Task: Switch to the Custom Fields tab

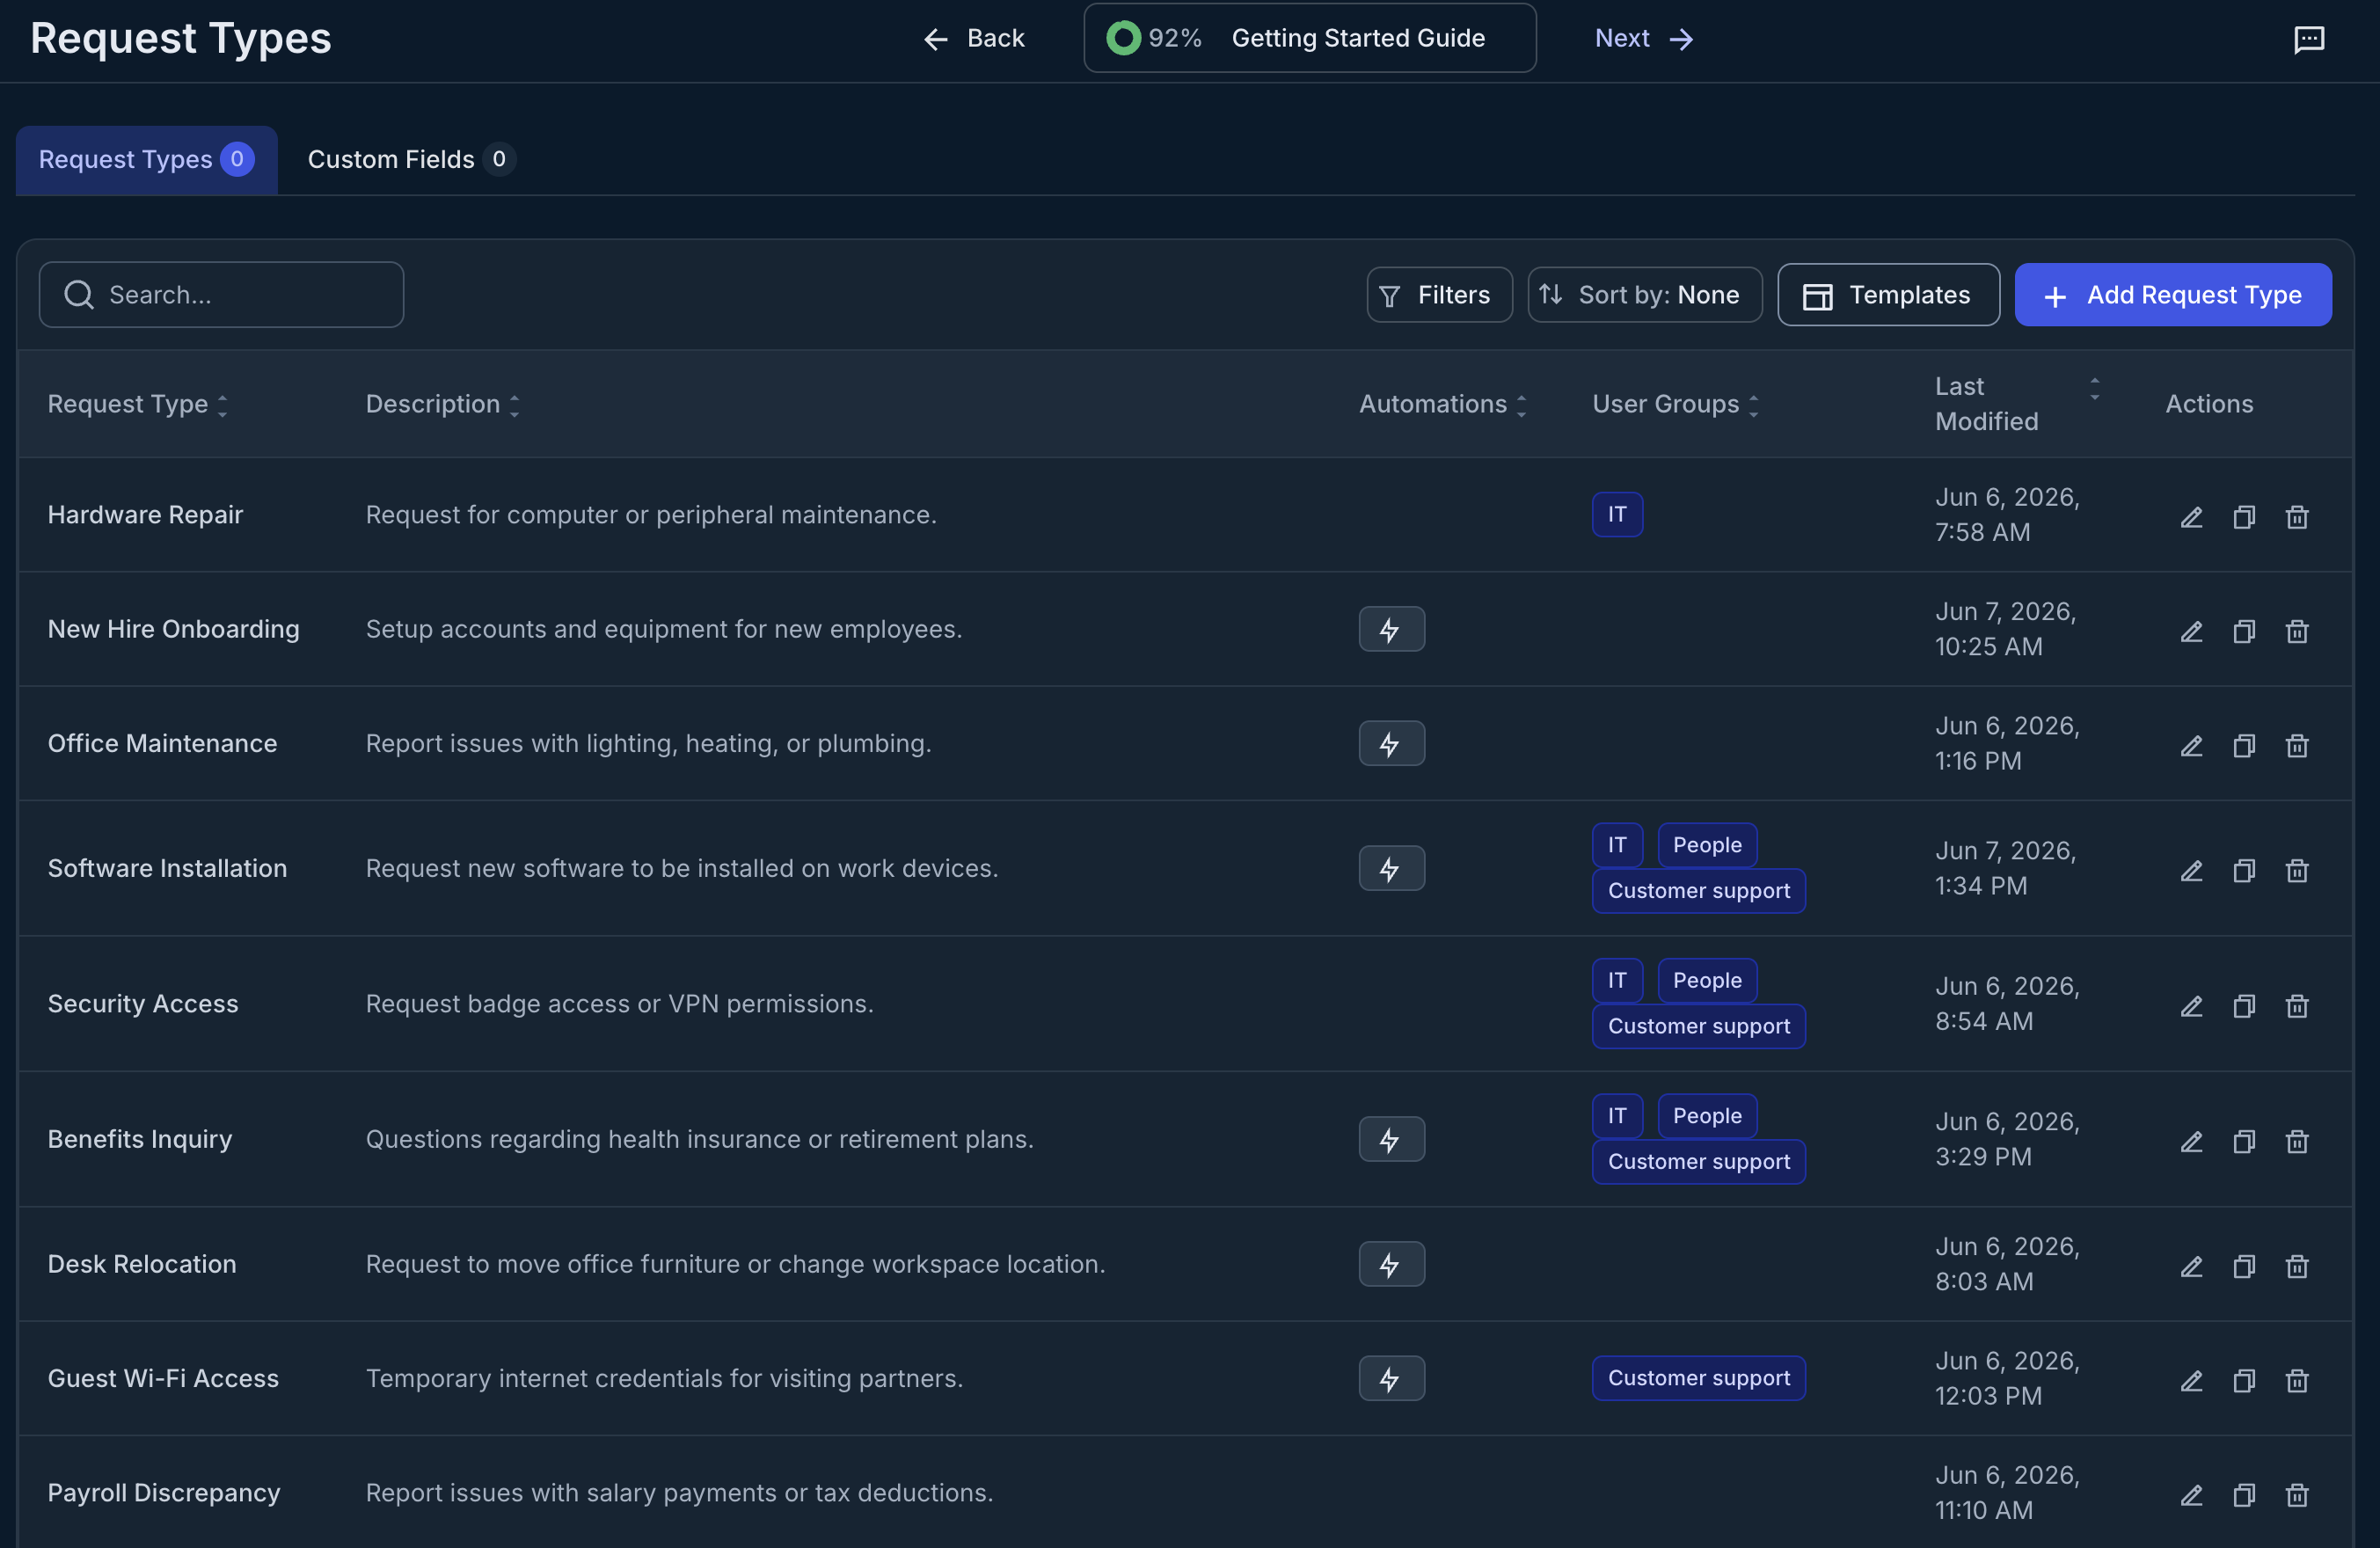Action: coord(411,159)
